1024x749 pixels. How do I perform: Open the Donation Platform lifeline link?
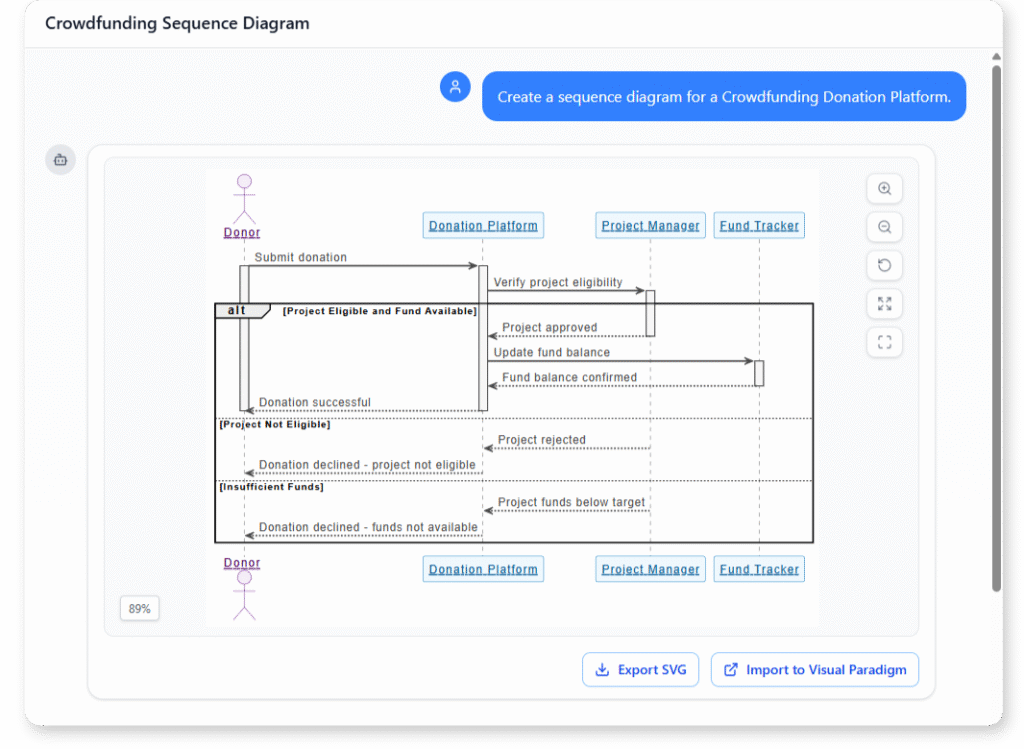tap(483, 225)
